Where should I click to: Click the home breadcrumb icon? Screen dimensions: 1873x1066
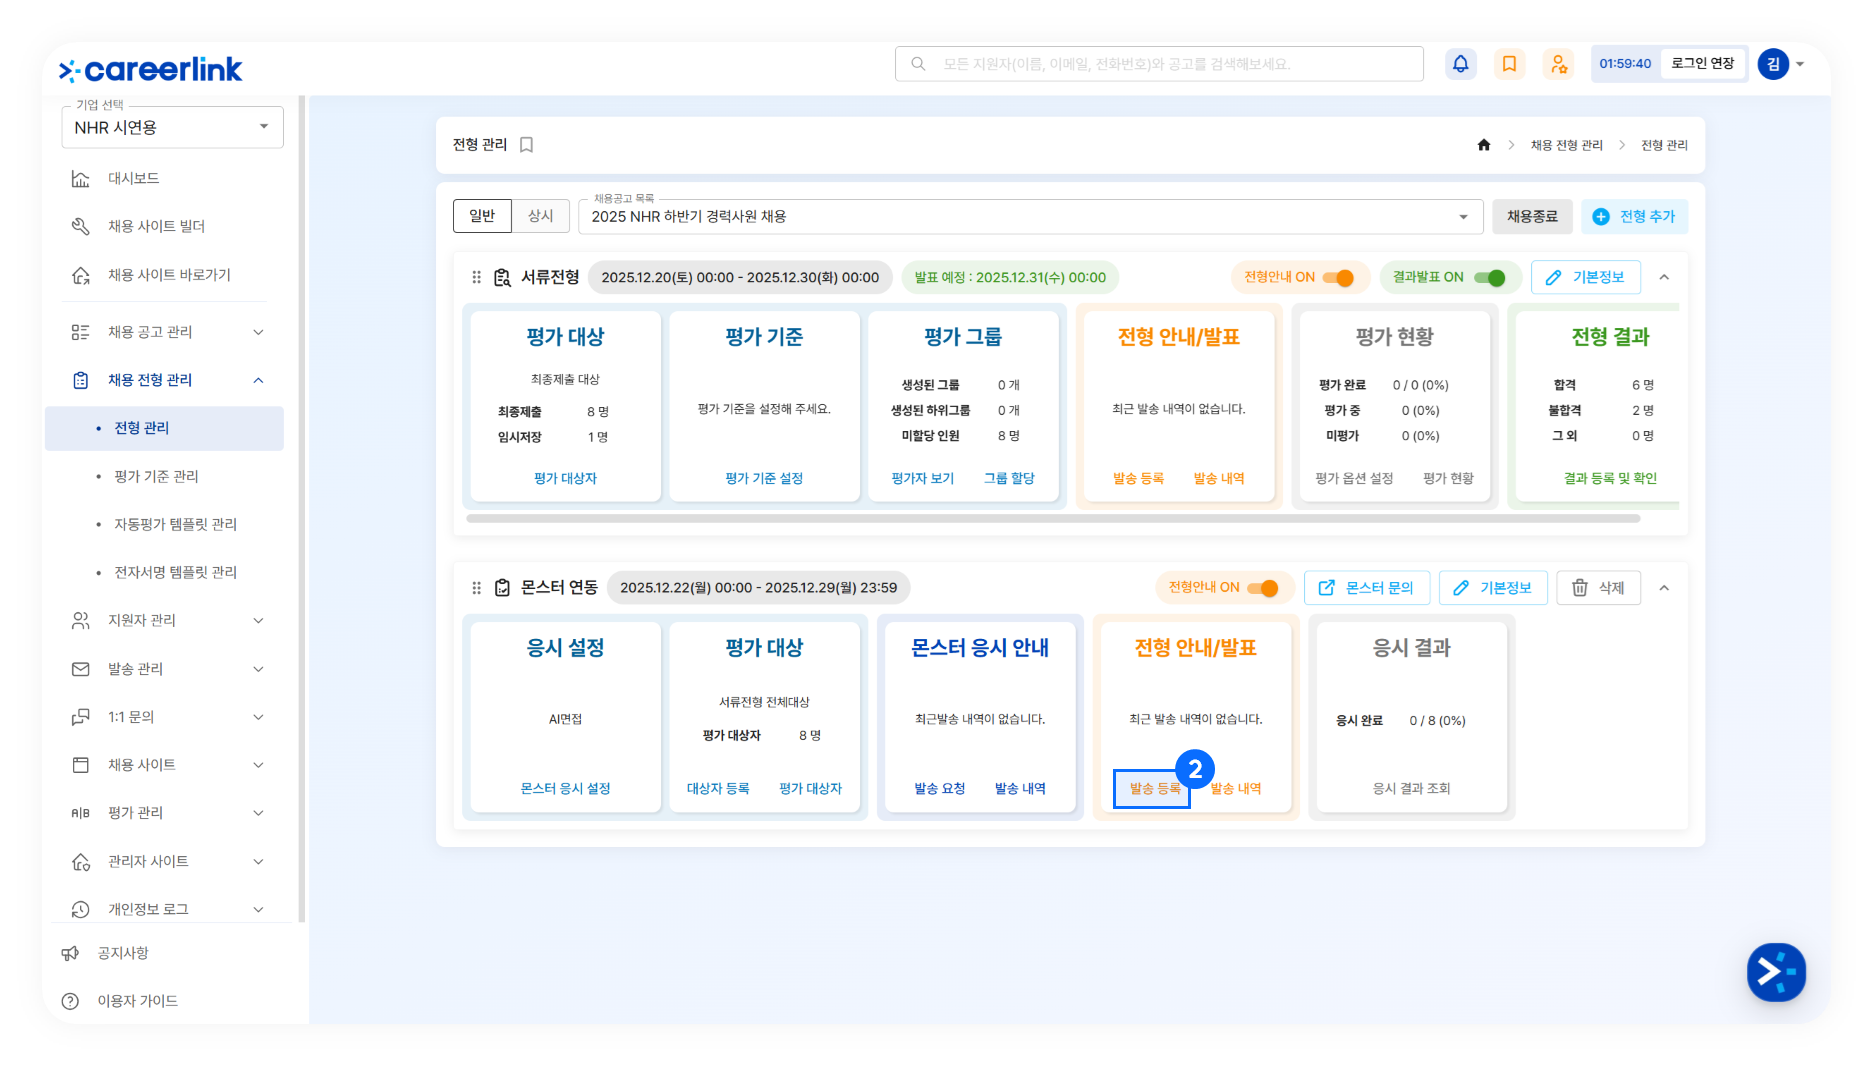tap(1484, 145)
